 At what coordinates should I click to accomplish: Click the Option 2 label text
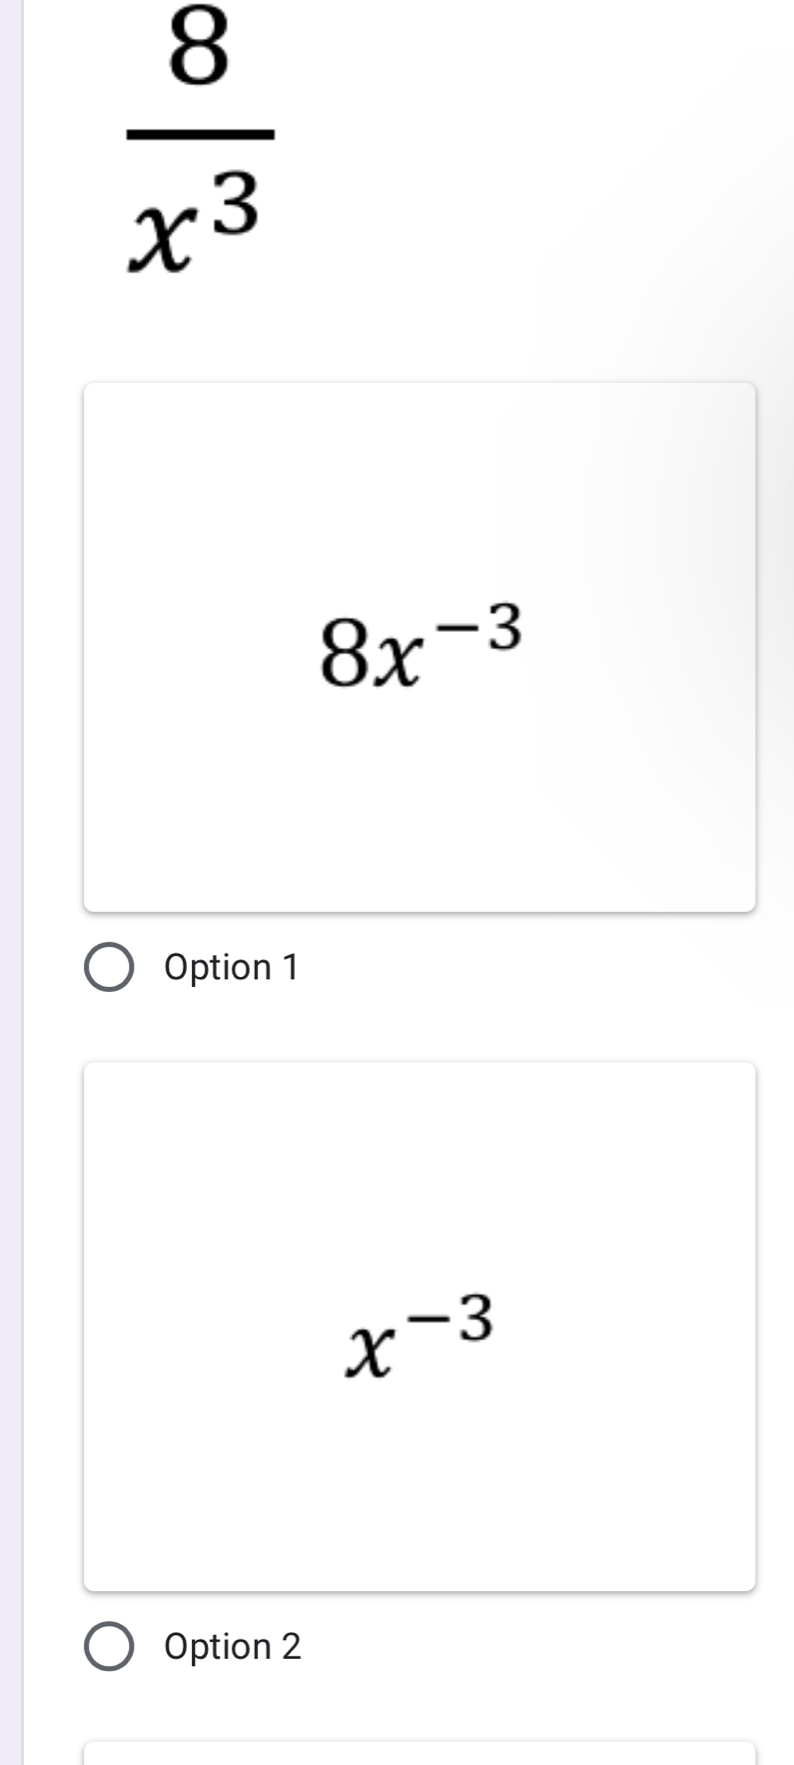[232, 1646]
